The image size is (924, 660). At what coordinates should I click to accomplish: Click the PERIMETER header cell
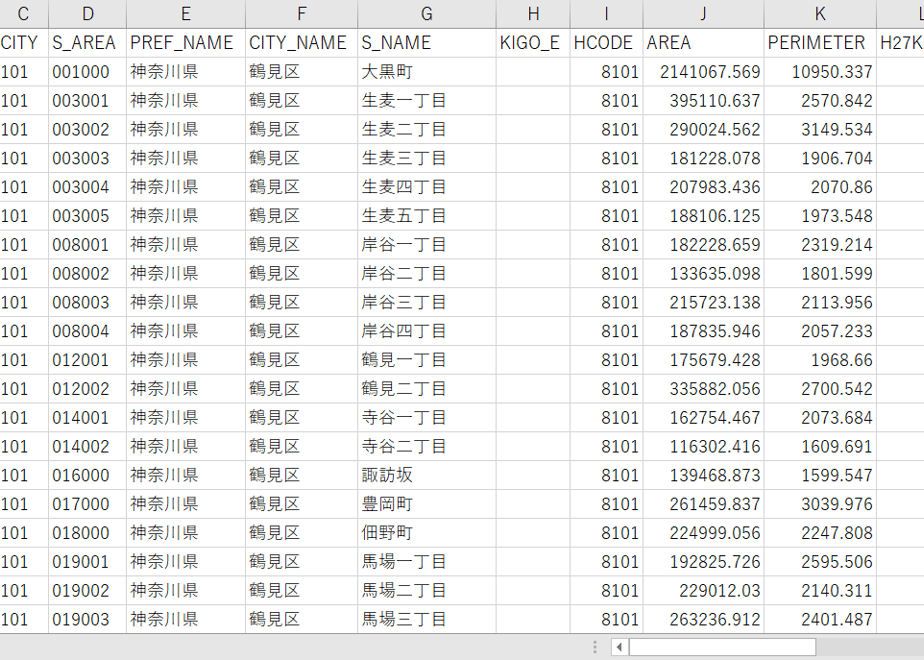click(820, 43)
